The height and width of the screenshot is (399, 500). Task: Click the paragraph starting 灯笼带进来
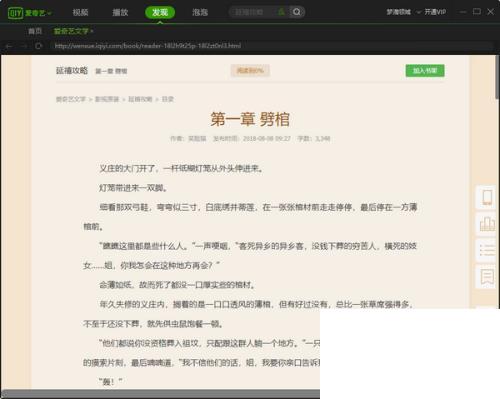(x=133, y=188)
